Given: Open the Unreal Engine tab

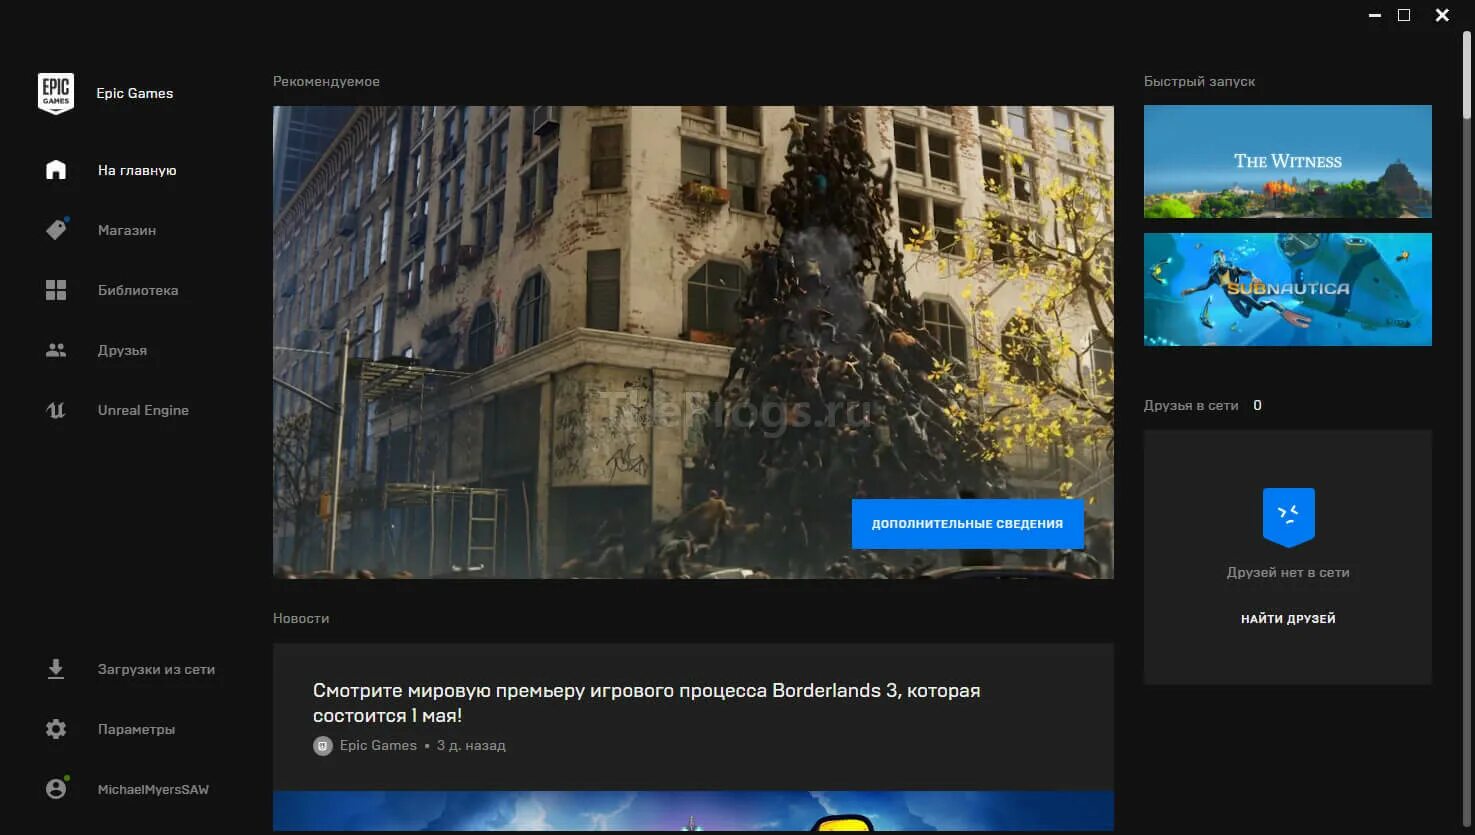Looking at the screenshot, I should point(143,410).
